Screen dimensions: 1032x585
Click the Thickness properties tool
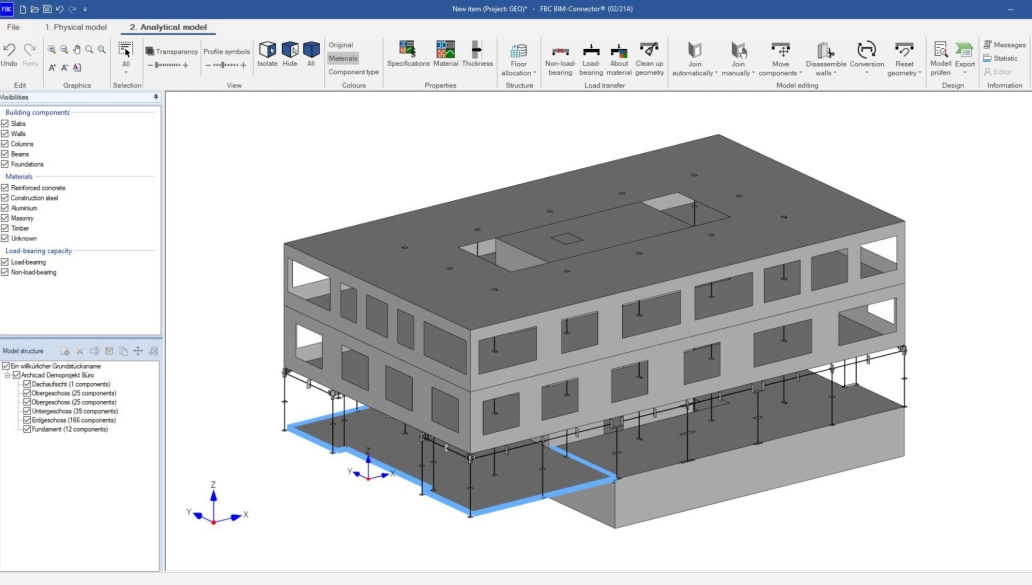pos(477,53)
